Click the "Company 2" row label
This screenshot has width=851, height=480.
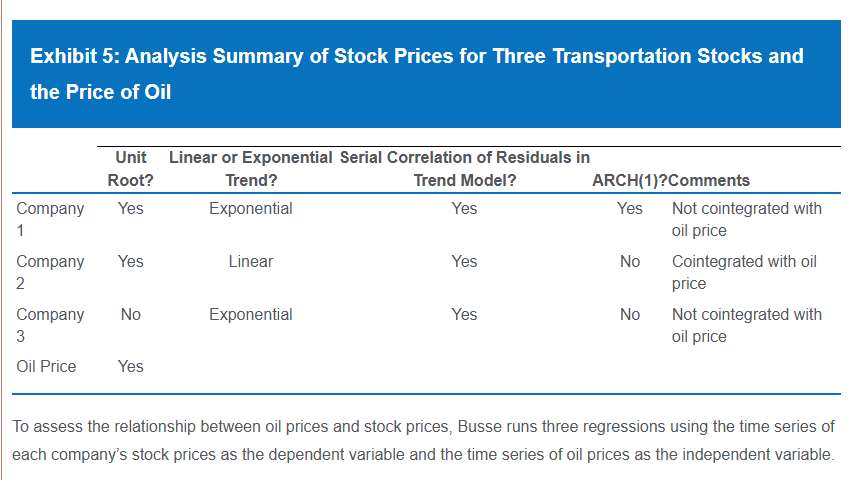coord(50,272)
